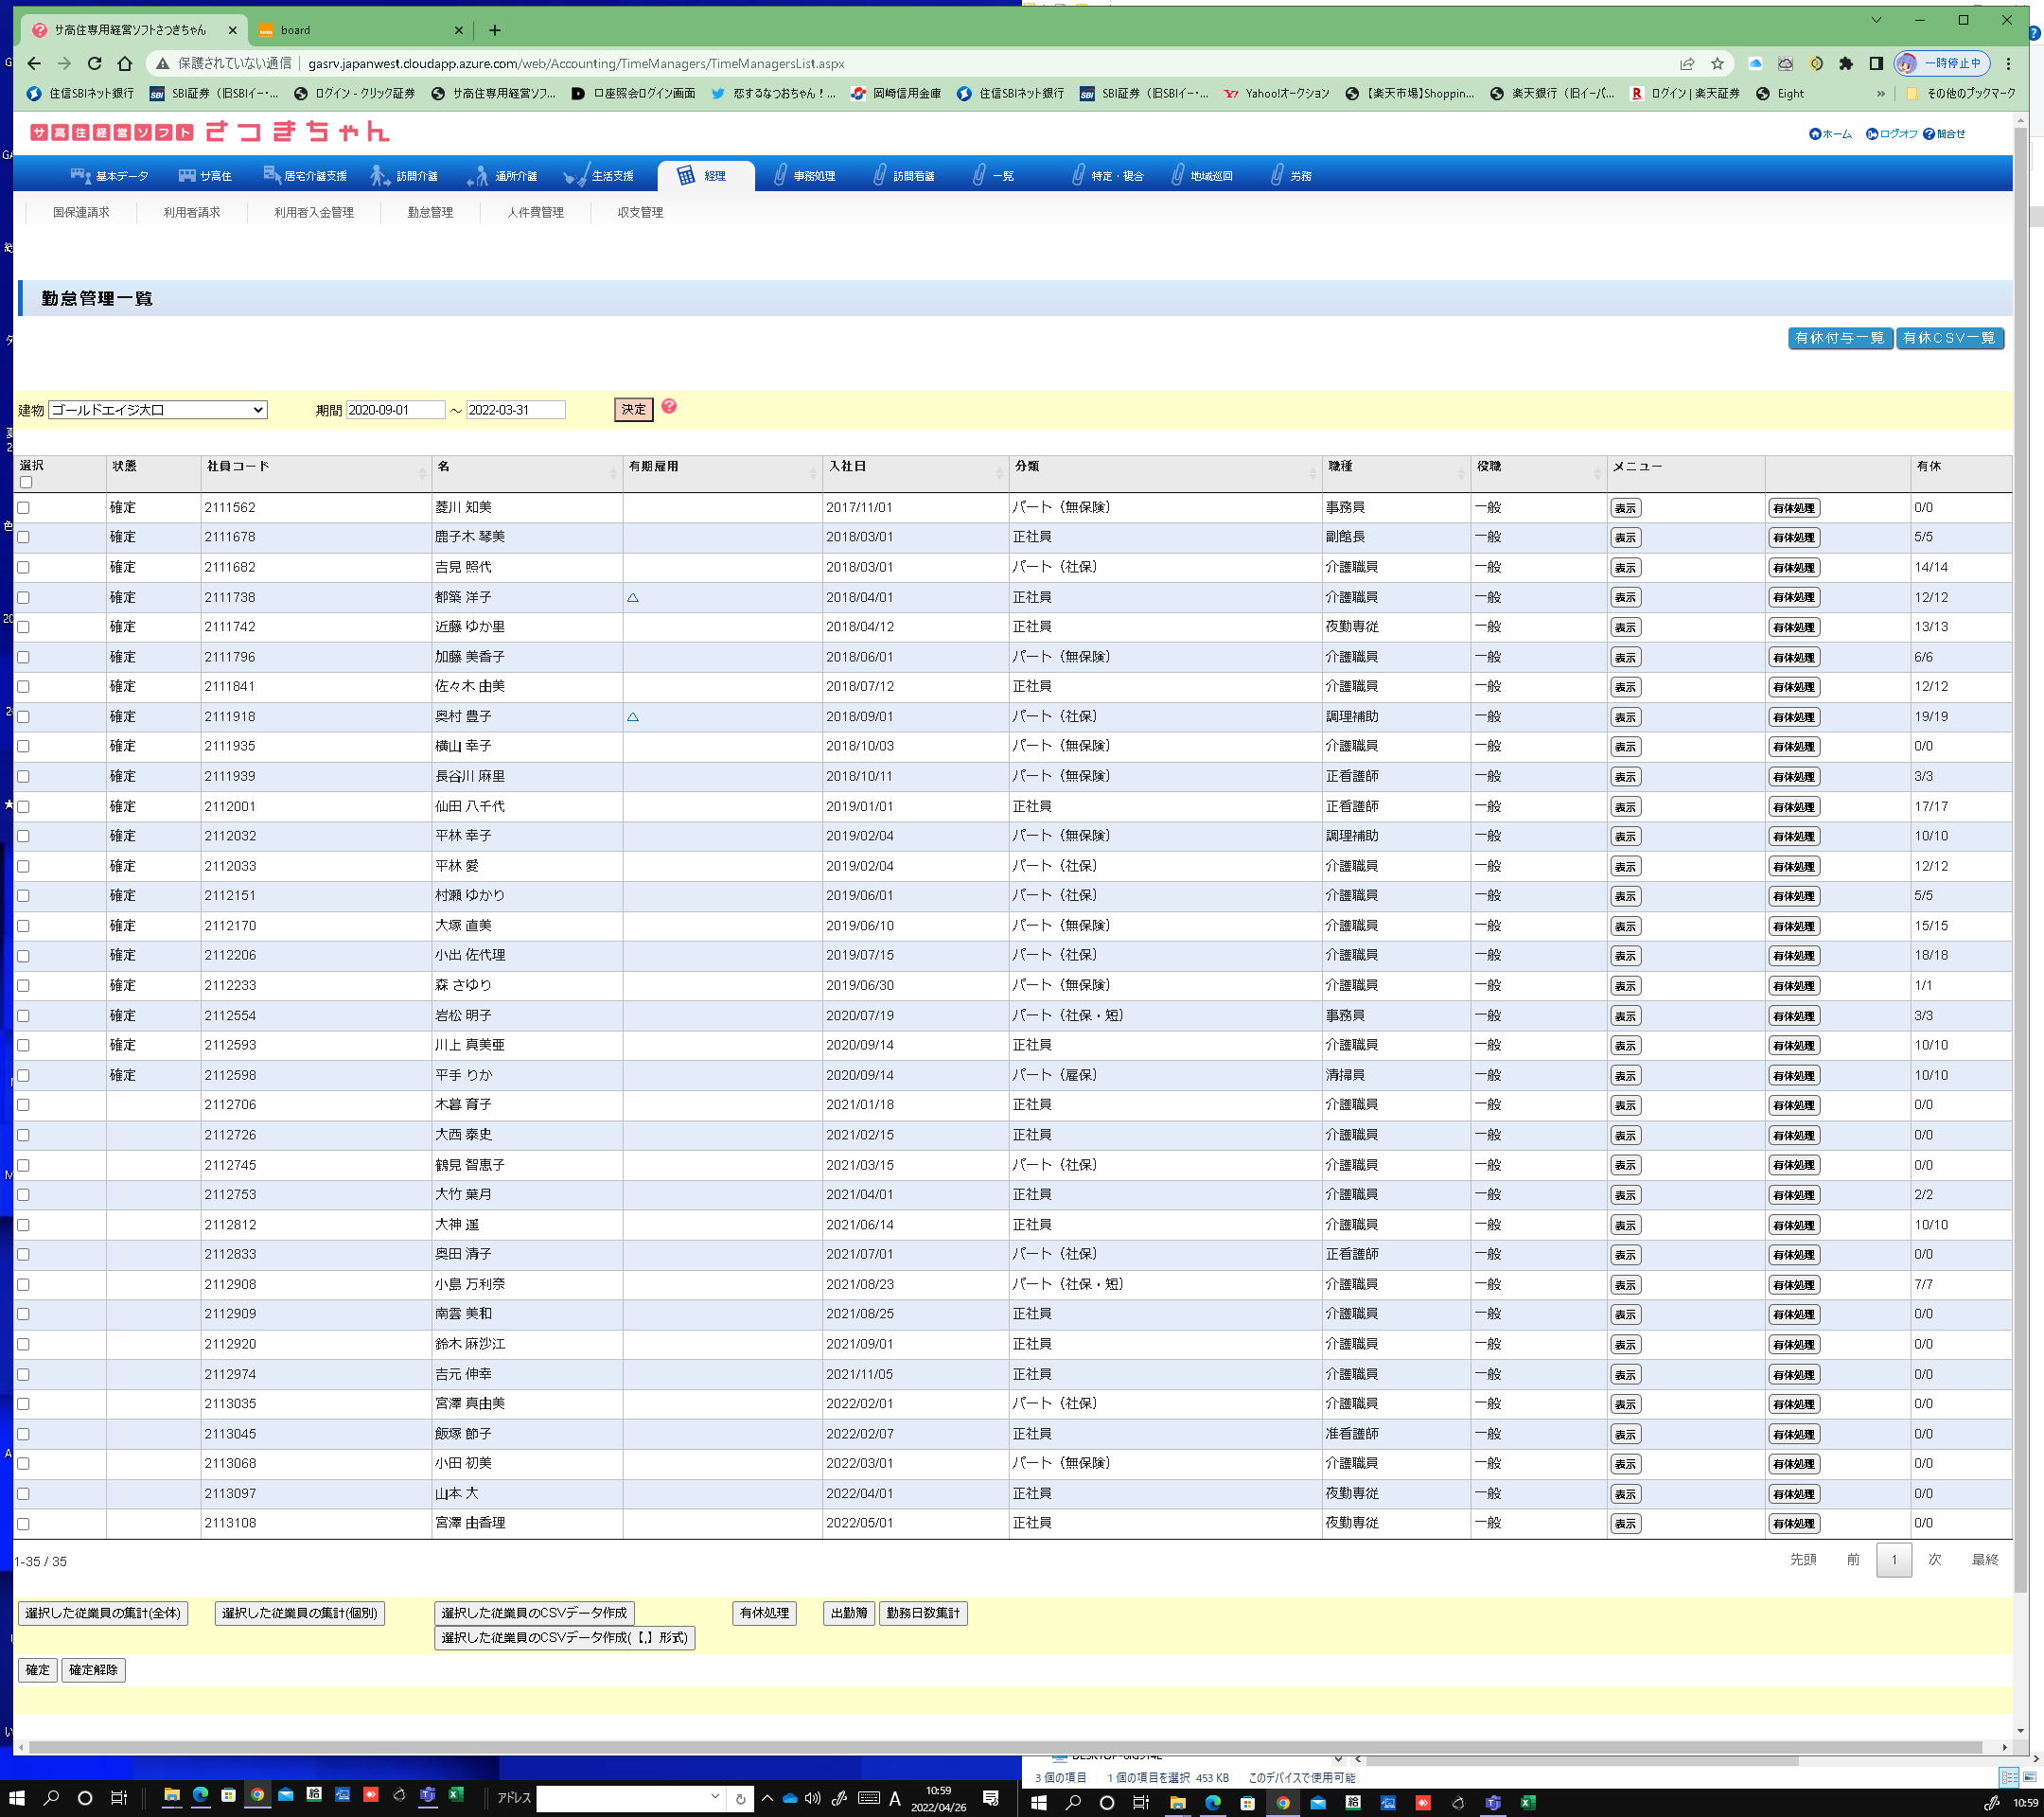Viewport: 2044px width, 1817px height.
Task: Click the red help question mark icon
Action: [x=669, y=406]
